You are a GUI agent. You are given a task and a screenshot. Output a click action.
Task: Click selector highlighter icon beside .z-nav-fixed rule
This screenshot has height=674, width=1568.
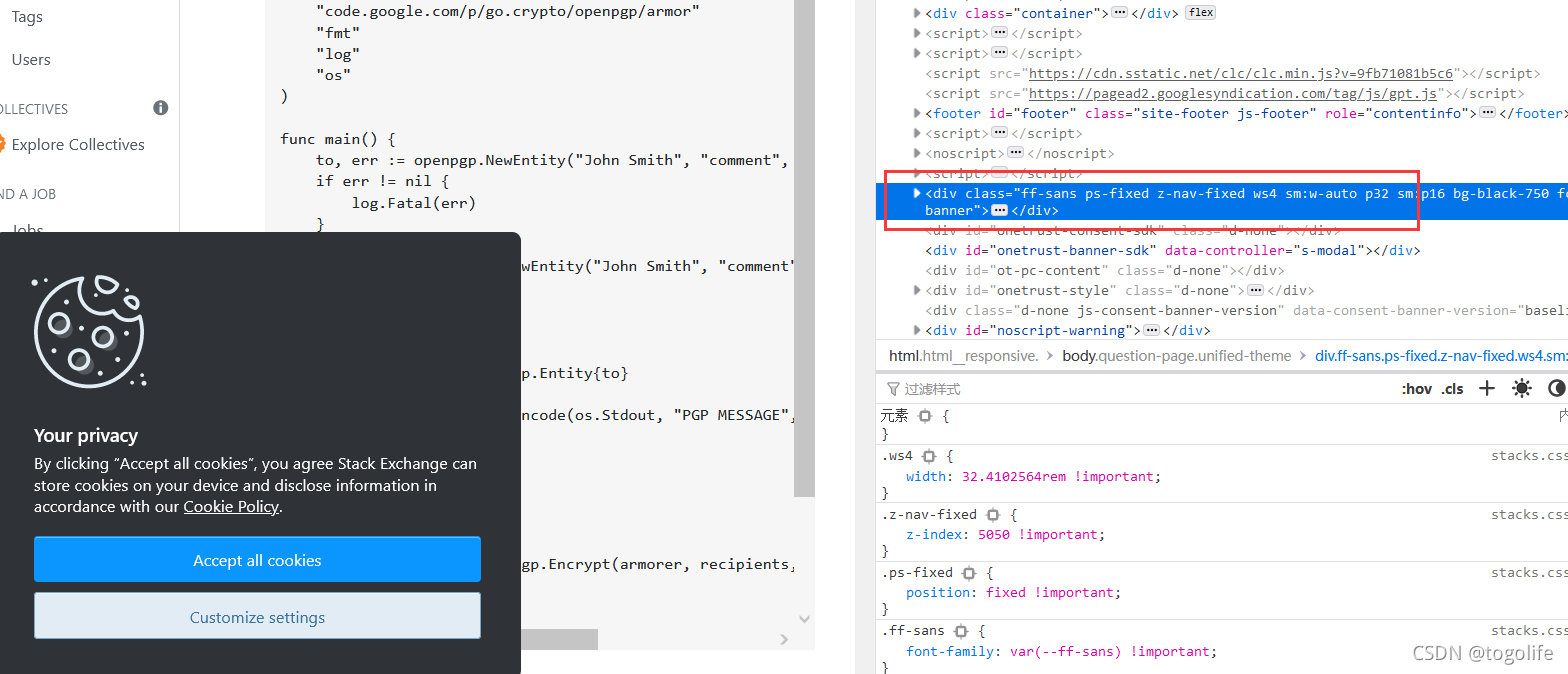[x=993, y=514]
